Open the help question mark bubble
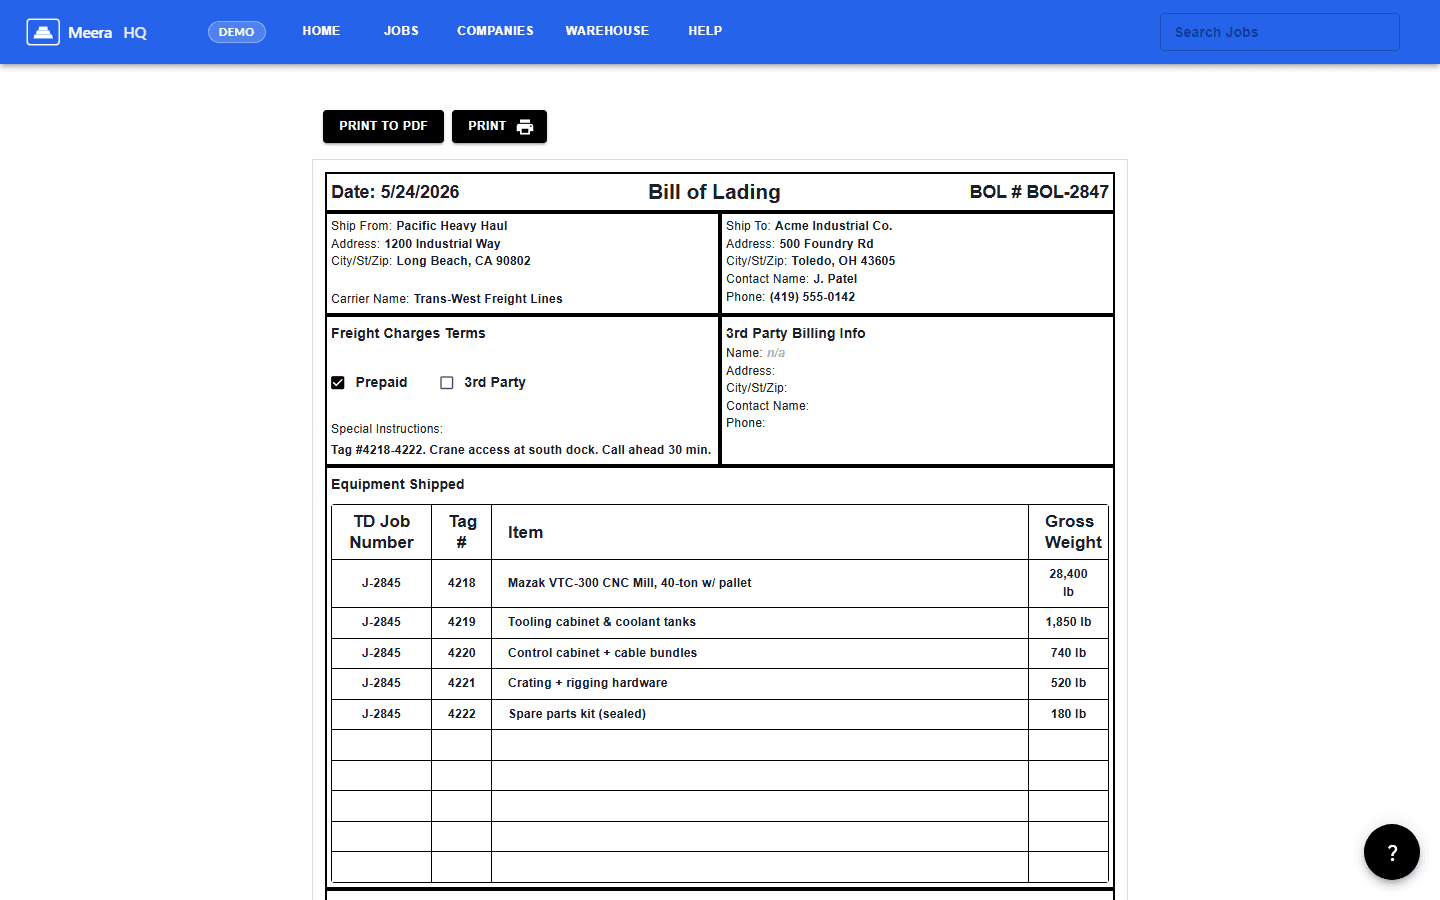 pyautogui.click(x=1392, y=852)
